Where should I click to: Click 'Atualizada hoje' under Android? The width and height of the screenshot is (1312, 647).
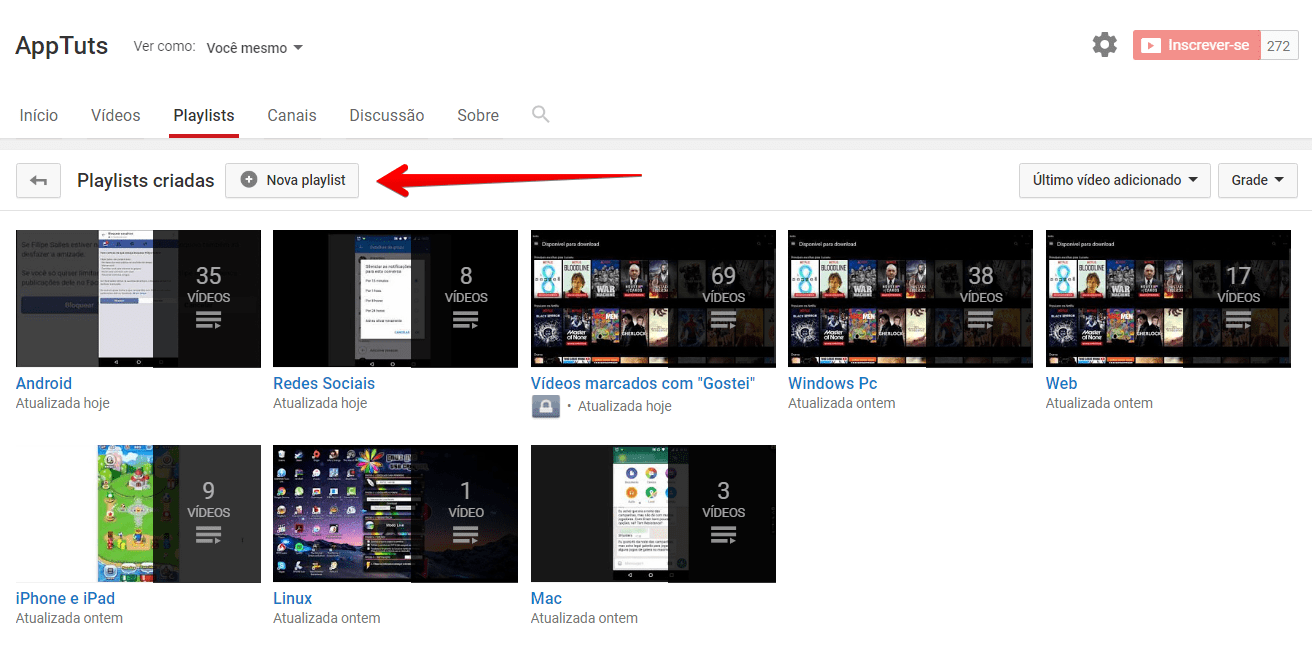[x=63, y=403]
